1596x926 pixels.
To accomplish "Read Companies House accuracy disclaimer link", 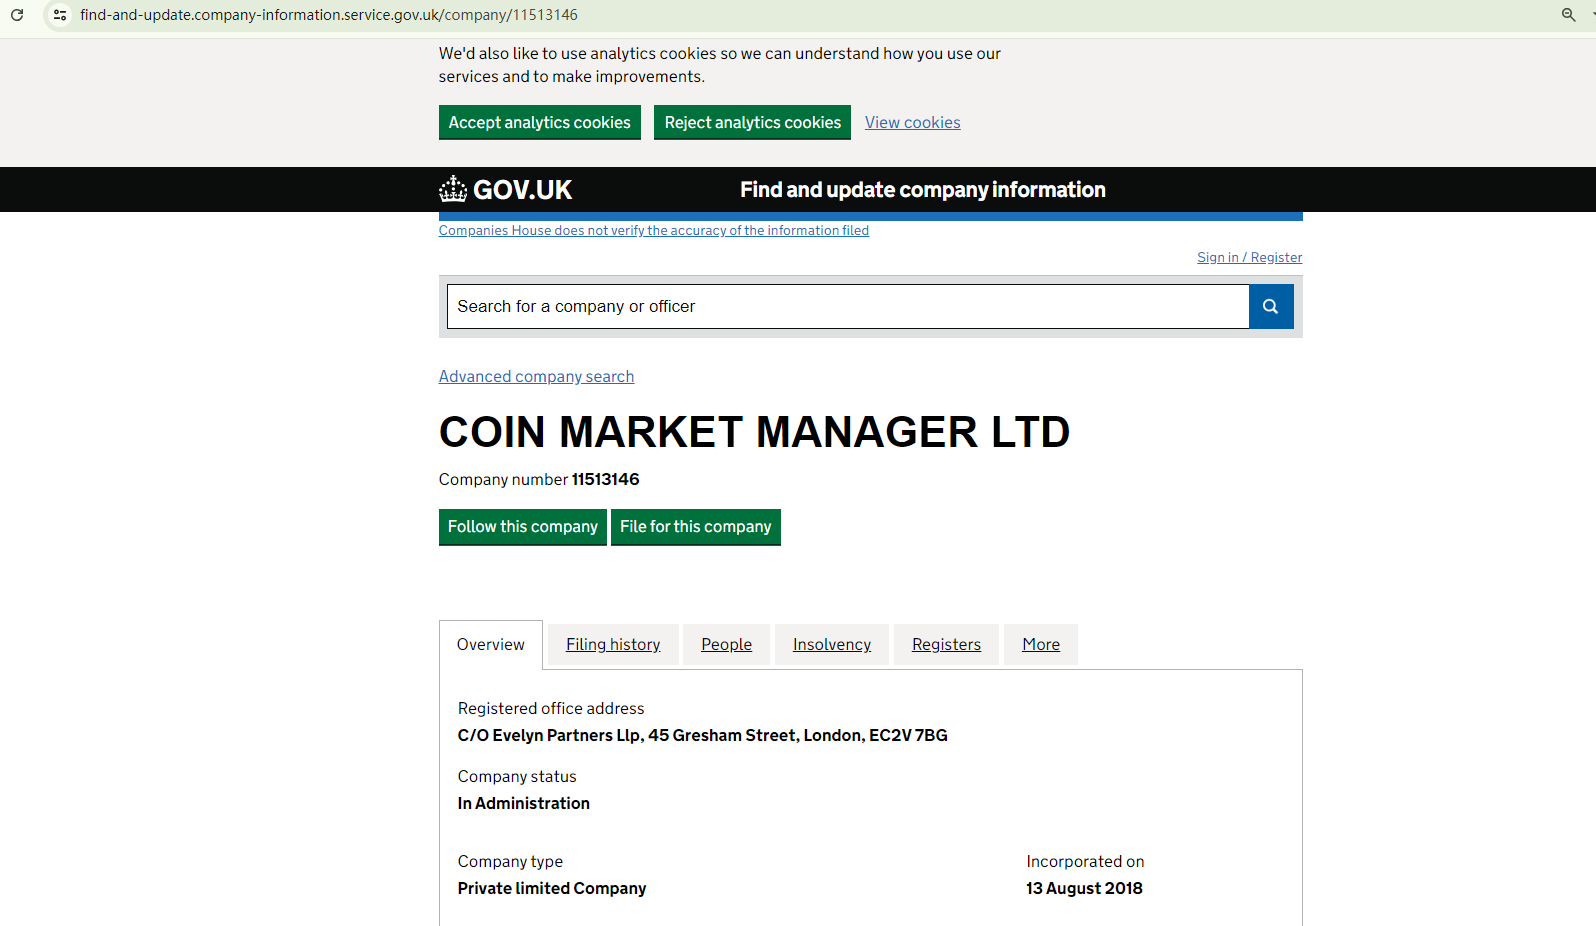I will (x=654, y=231).
